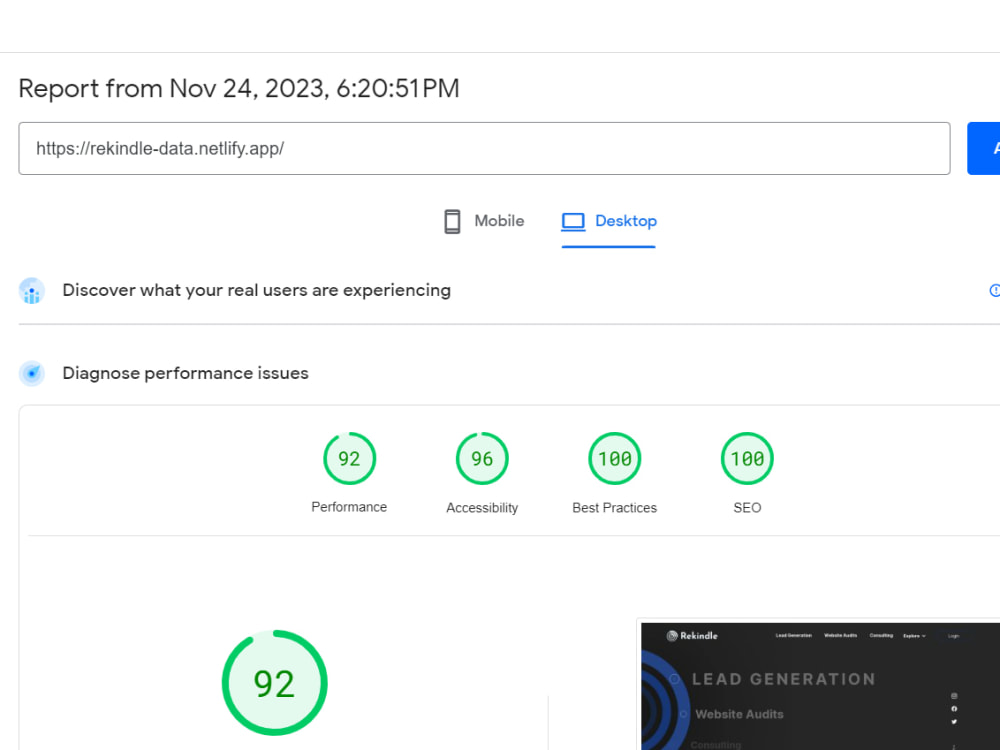This screenshot has height=750, width=1000.
Task: Click the info icon beside real users section
Action: coord(994,291)
